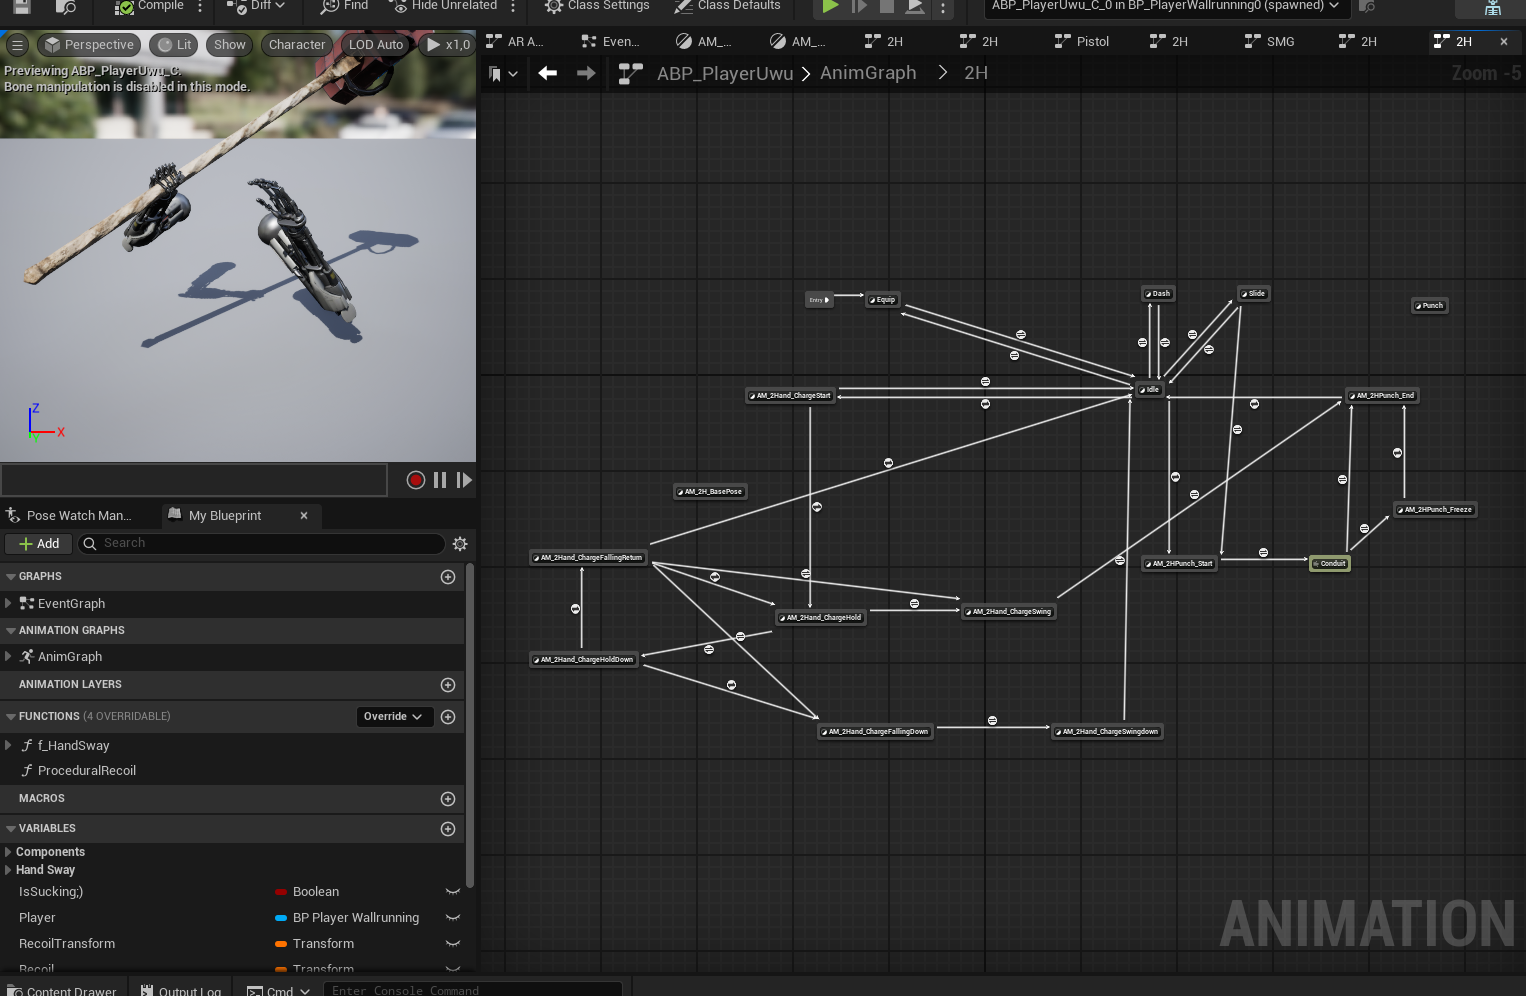Toggle the Show viewport options
Screen dimensions: 1526x996
pyautogui.click(x=229, y=44)
